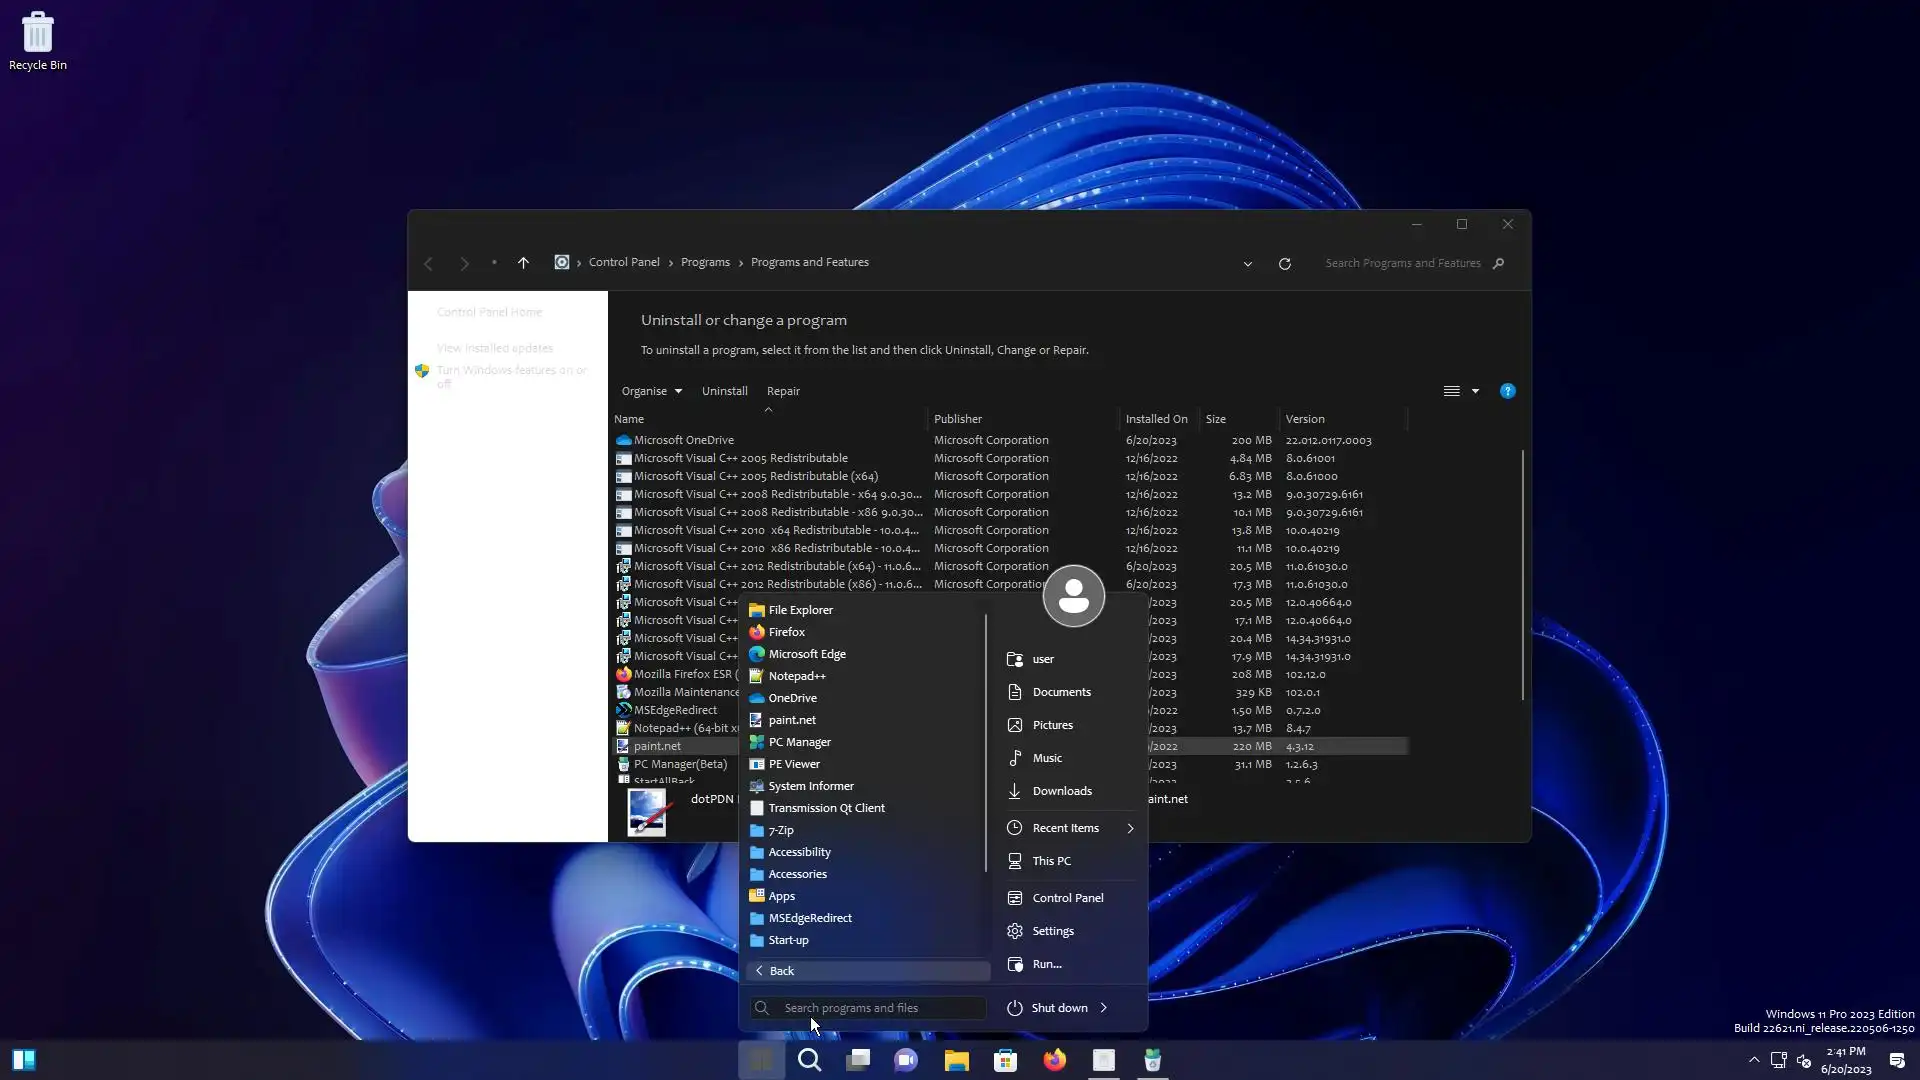The height and width of the screenshot is (1080, 1920).
Task: Click the user avatar picture
Action: 1073,596
